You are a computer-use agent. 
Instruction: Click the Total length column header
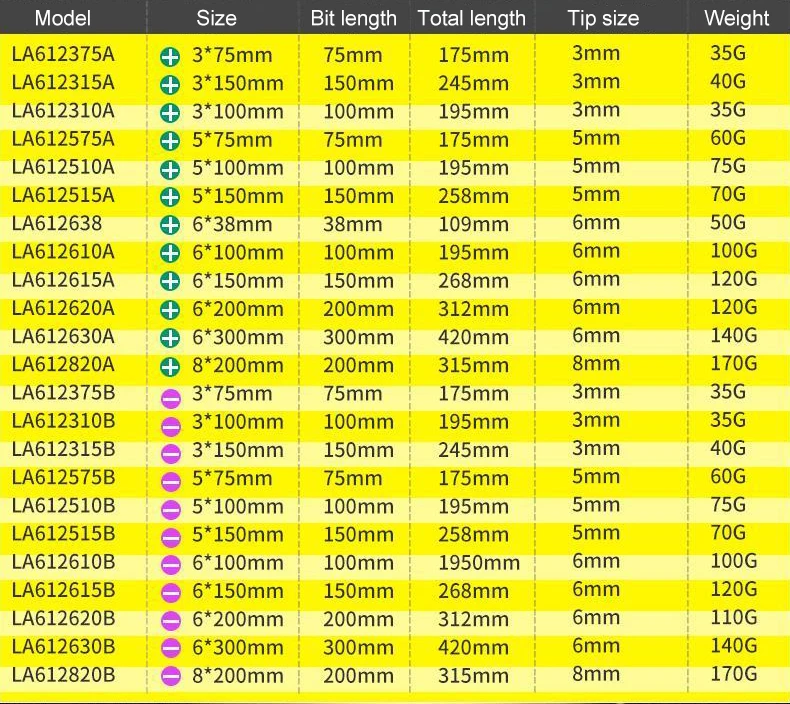(472, 19)
